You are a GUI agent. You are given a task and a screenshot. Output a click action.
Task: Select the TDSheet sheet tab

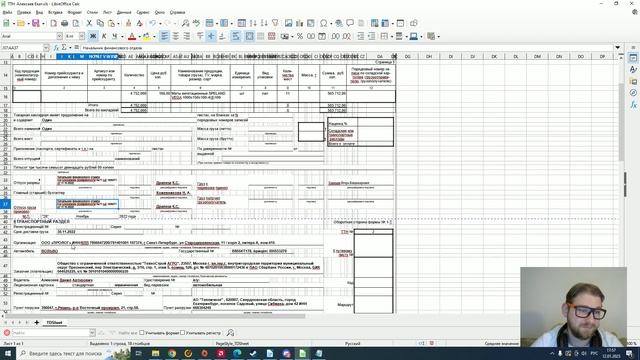54,322
